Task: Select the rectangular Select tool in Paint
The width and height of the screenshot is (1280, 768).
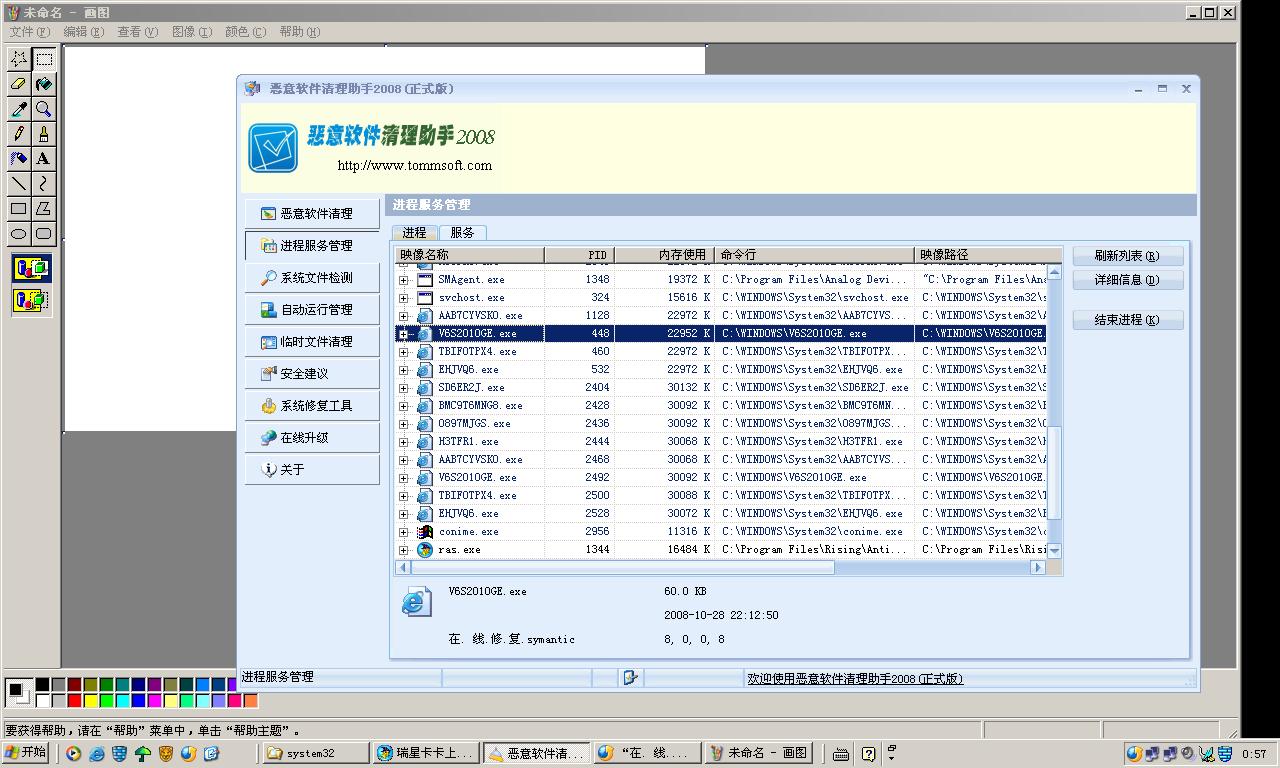Action: (44, 59)
